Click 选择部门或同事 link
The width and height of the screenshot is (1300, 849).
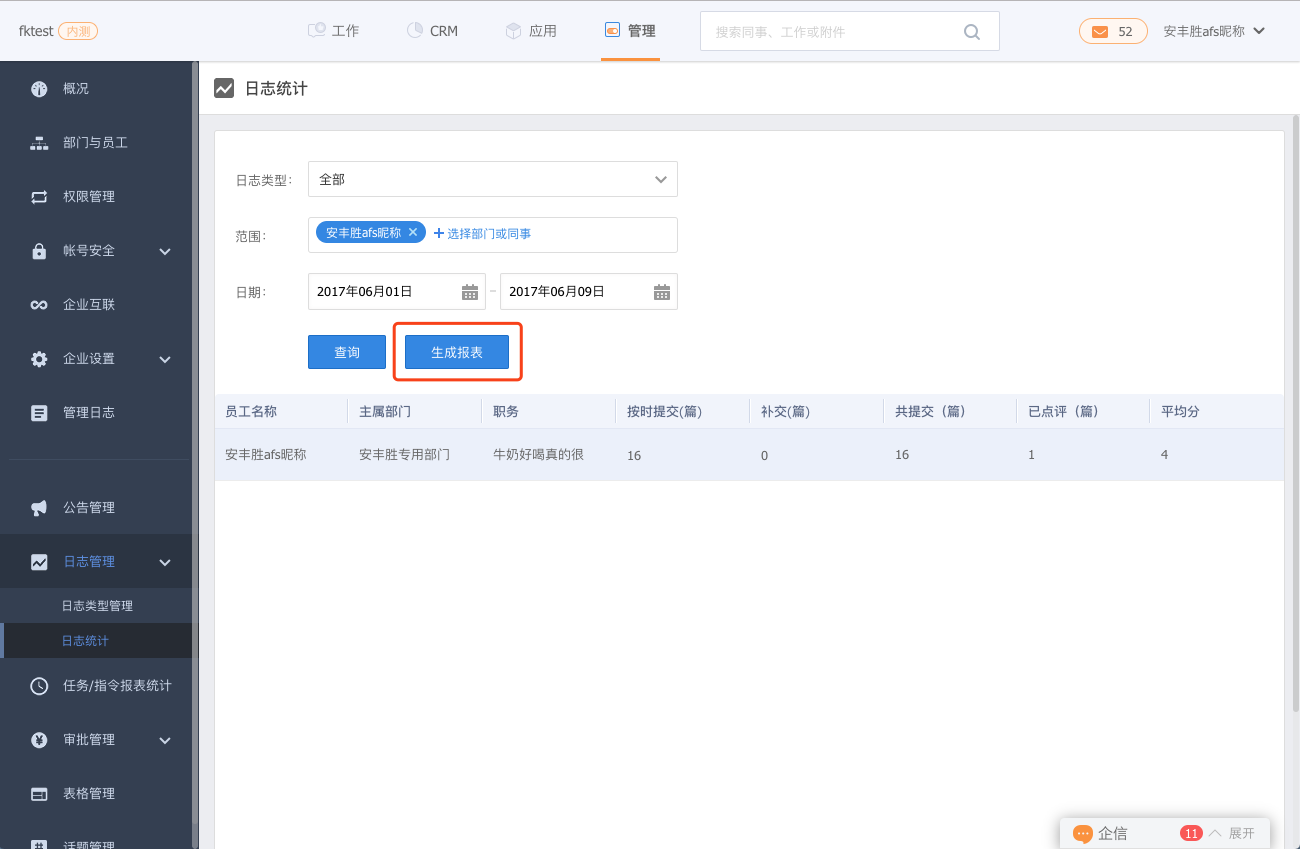(482, 233)
